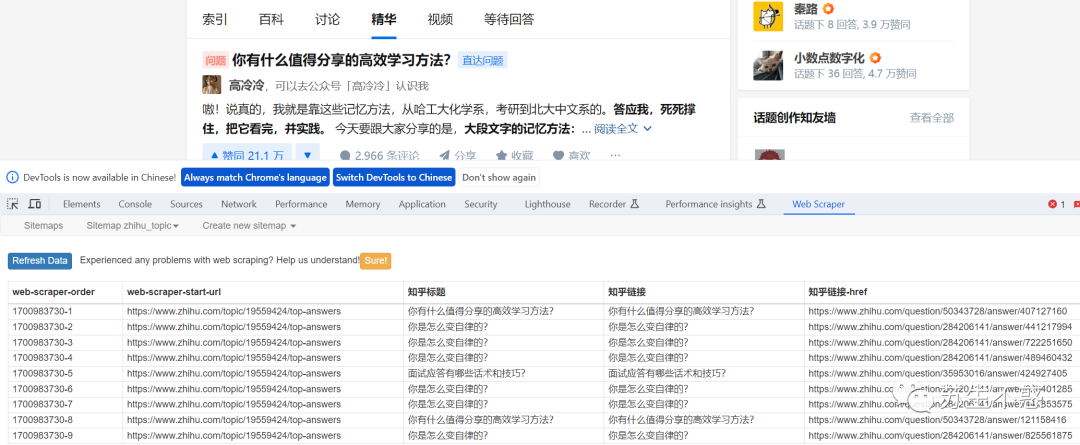Click the red error count icon
The image size is (1080, 445).
click(1052, 204)
